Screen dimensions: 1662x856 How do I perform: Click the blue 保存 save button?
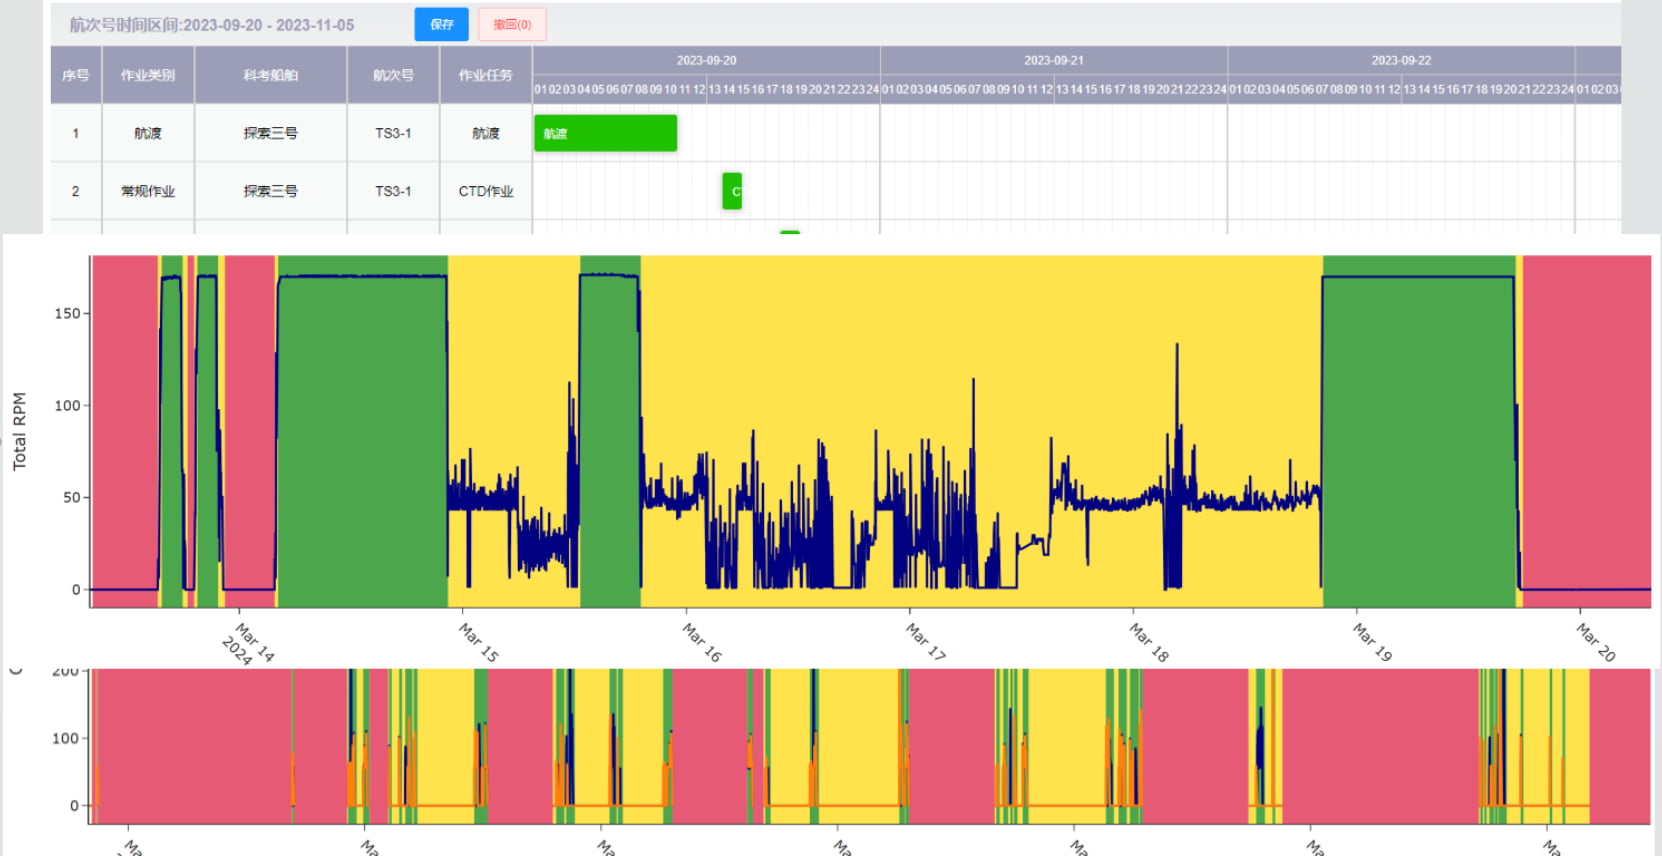pyautogui.click(x=441, y=25)
